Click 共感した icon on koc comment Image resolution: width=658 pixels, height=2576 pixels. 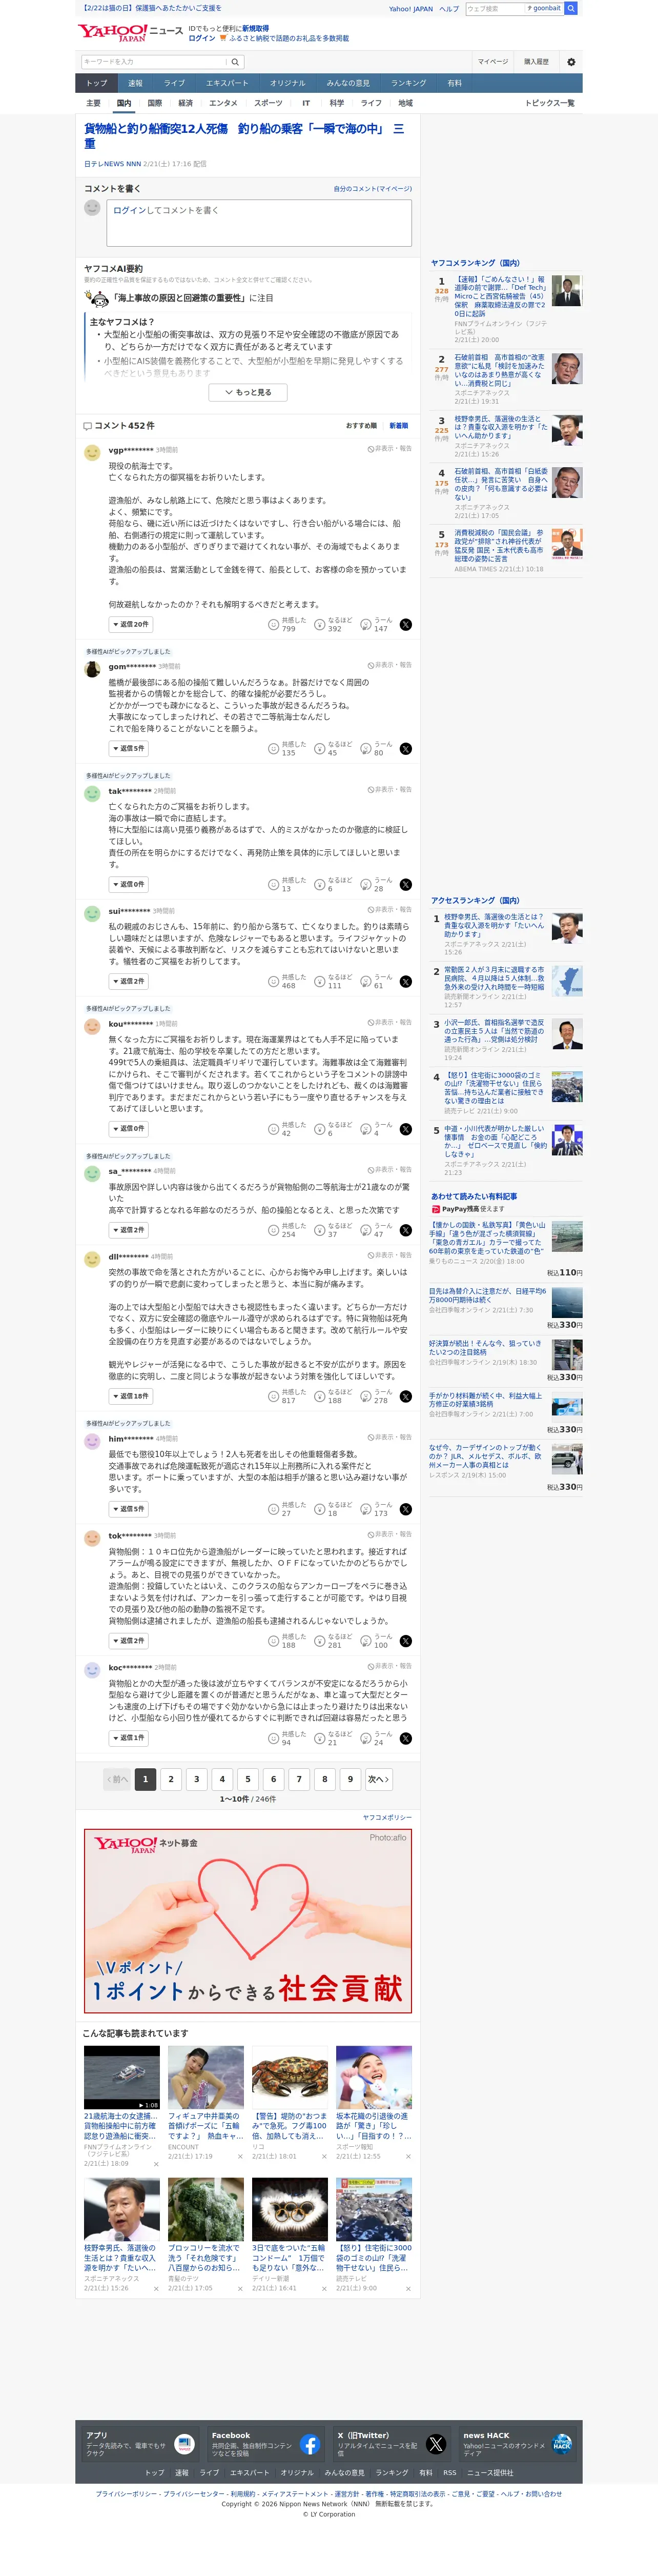(x=273, y=1739)
